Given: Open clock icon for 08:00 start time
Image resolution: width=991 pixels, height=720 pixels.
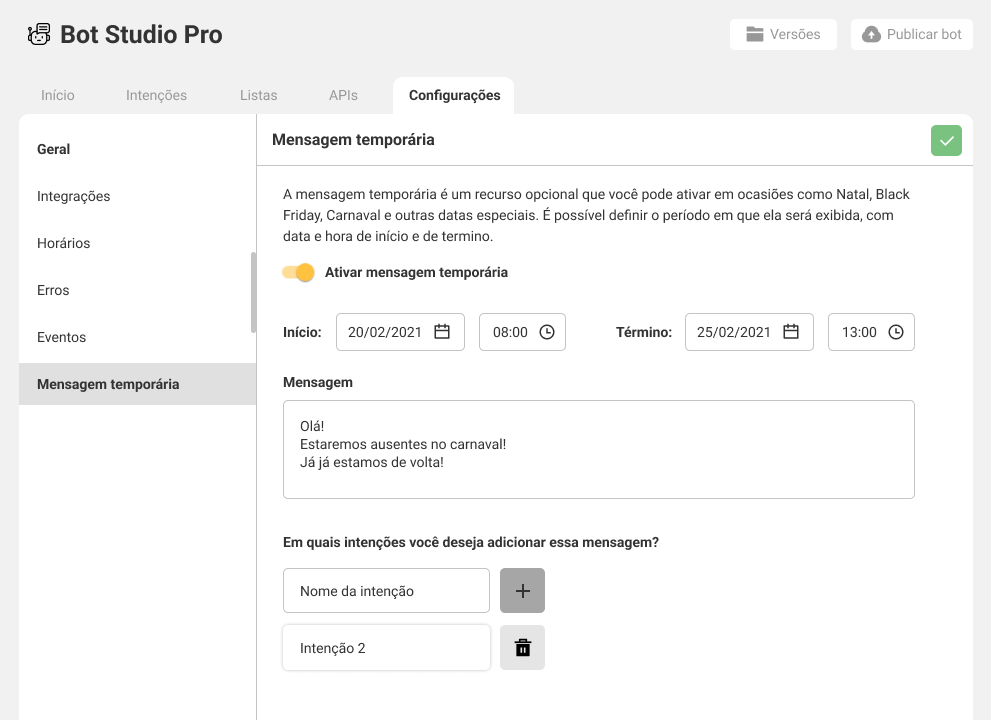Looking at the screenshot, I should click(x=547, y=332).
